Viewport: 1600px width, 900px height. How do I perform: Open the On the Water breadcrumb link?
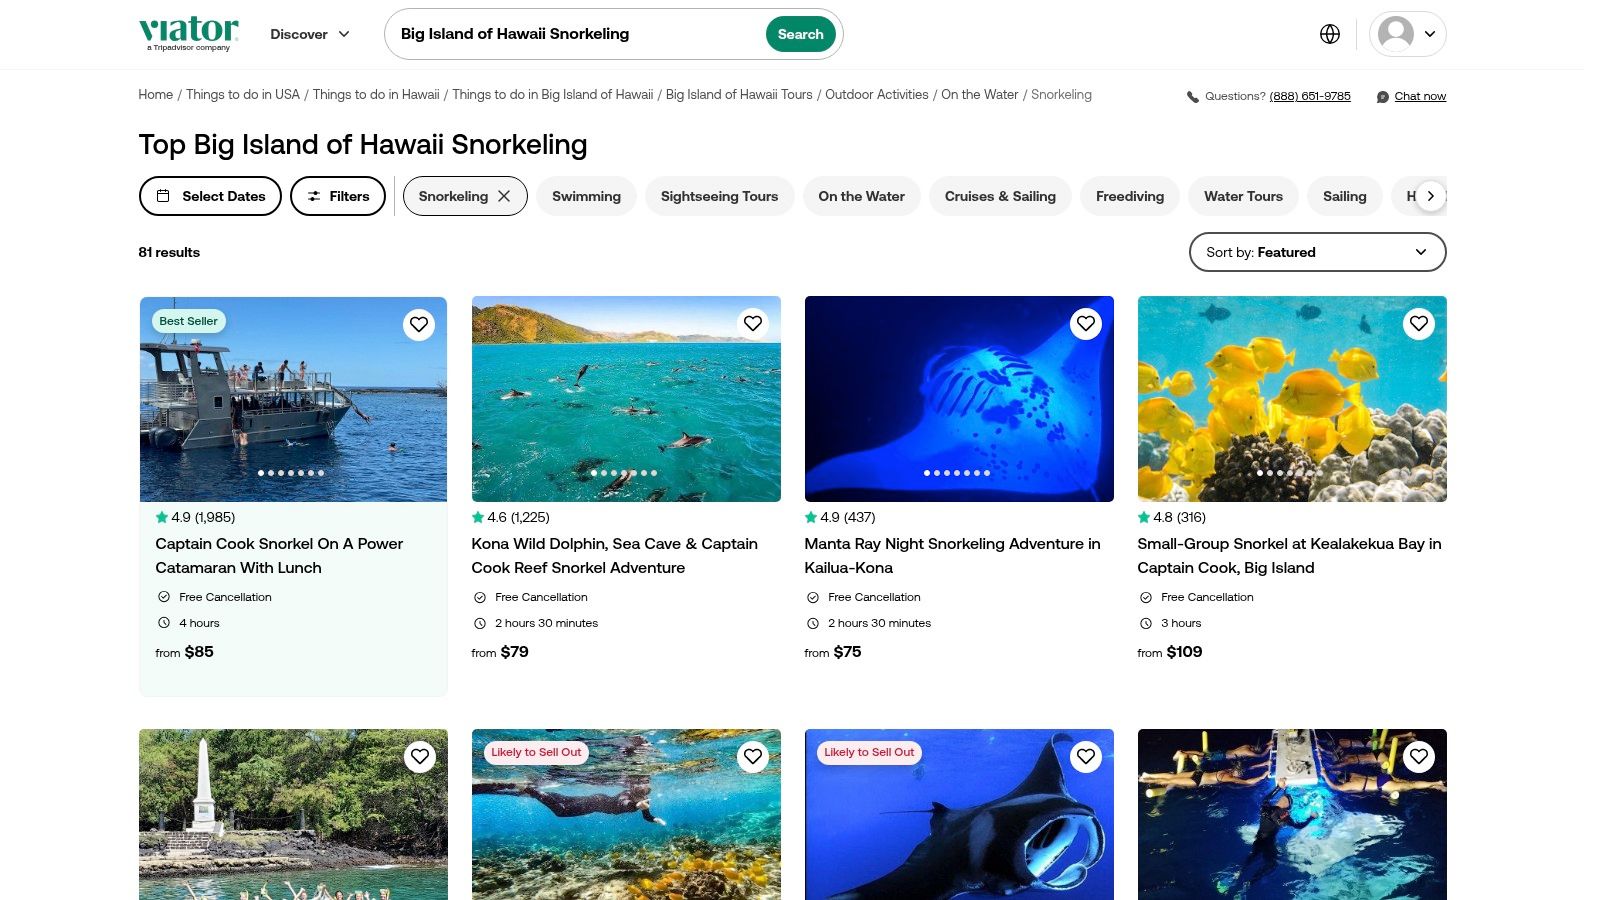[x=980, y=95]
